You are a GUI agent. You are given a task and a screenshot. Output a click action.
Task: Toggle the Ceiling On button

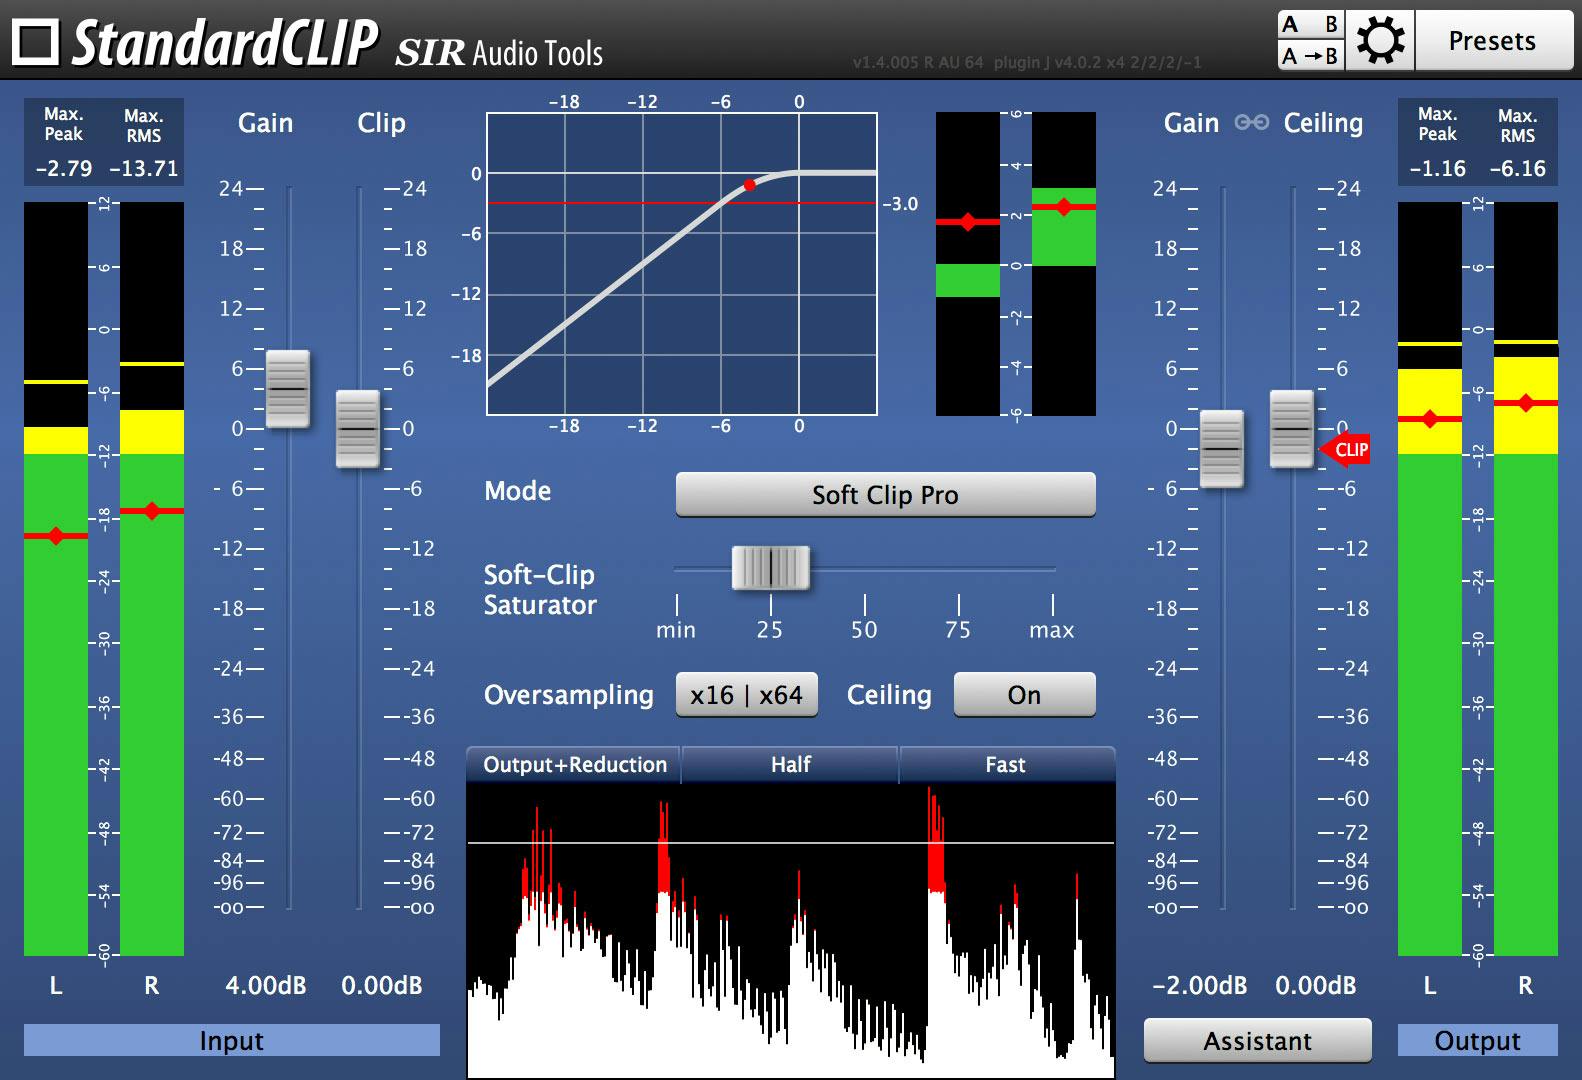[x=1024, y=695]
